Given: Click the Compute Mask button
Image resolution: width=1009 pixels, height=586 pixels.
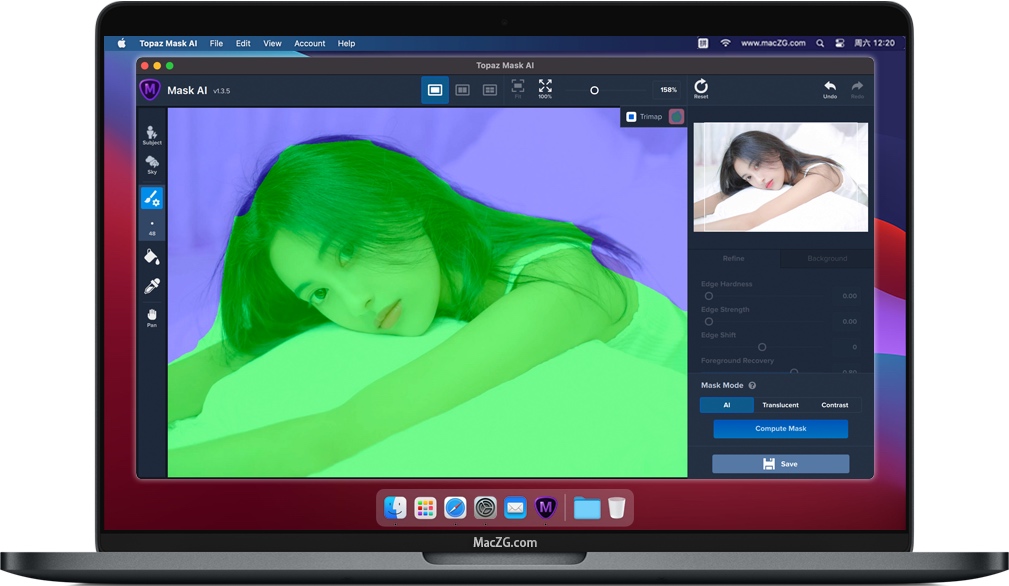Looking at the screenshot, I should point(780,428).
